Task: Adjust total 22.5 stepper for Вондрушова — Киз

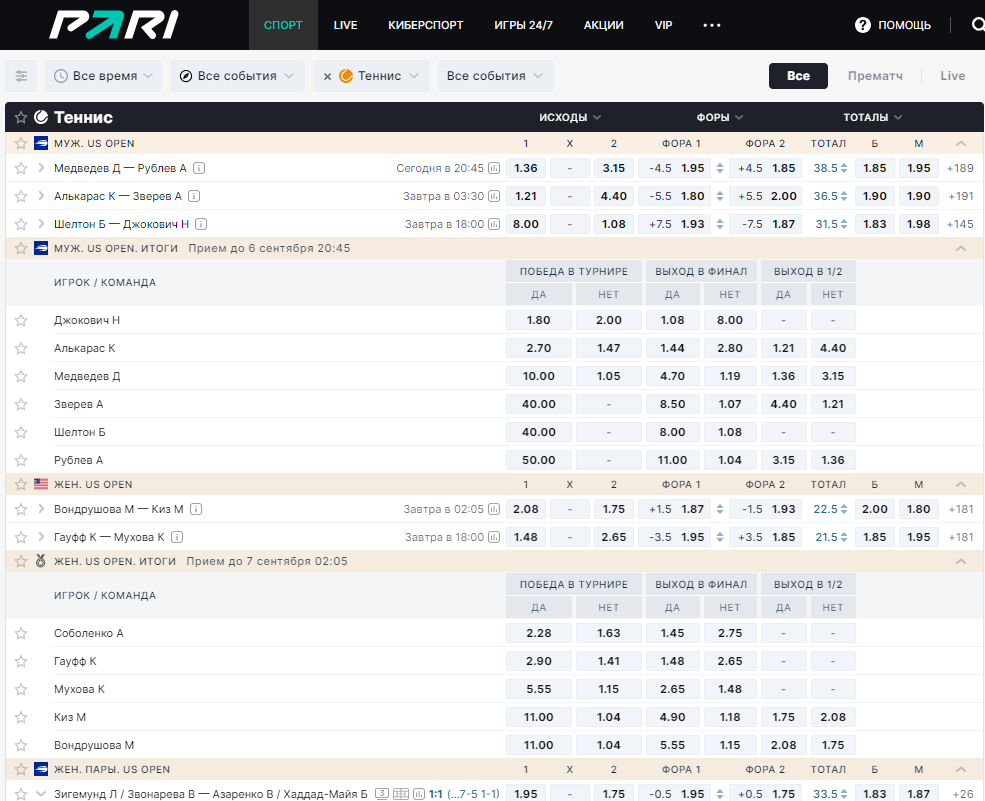Action: pyautogui.click(x=844, y=509)
